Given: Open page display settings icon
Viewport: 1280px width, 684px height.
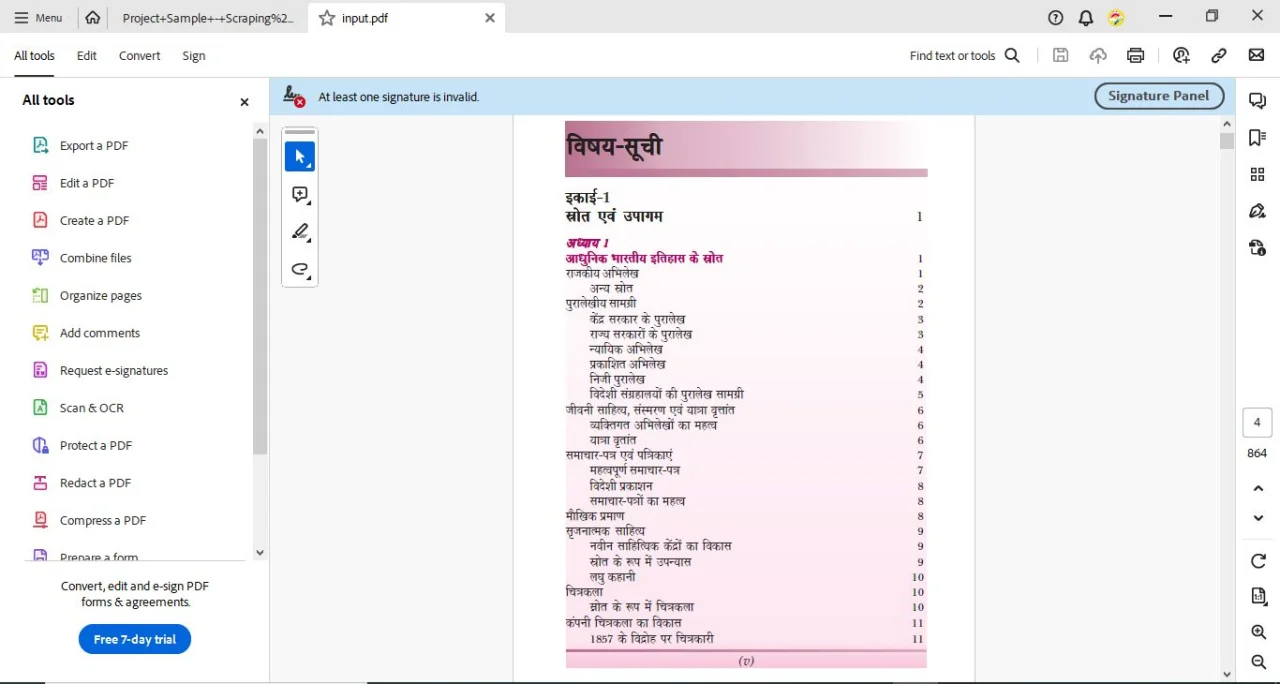Looking at the screenshot, I should coord(1258,596).
